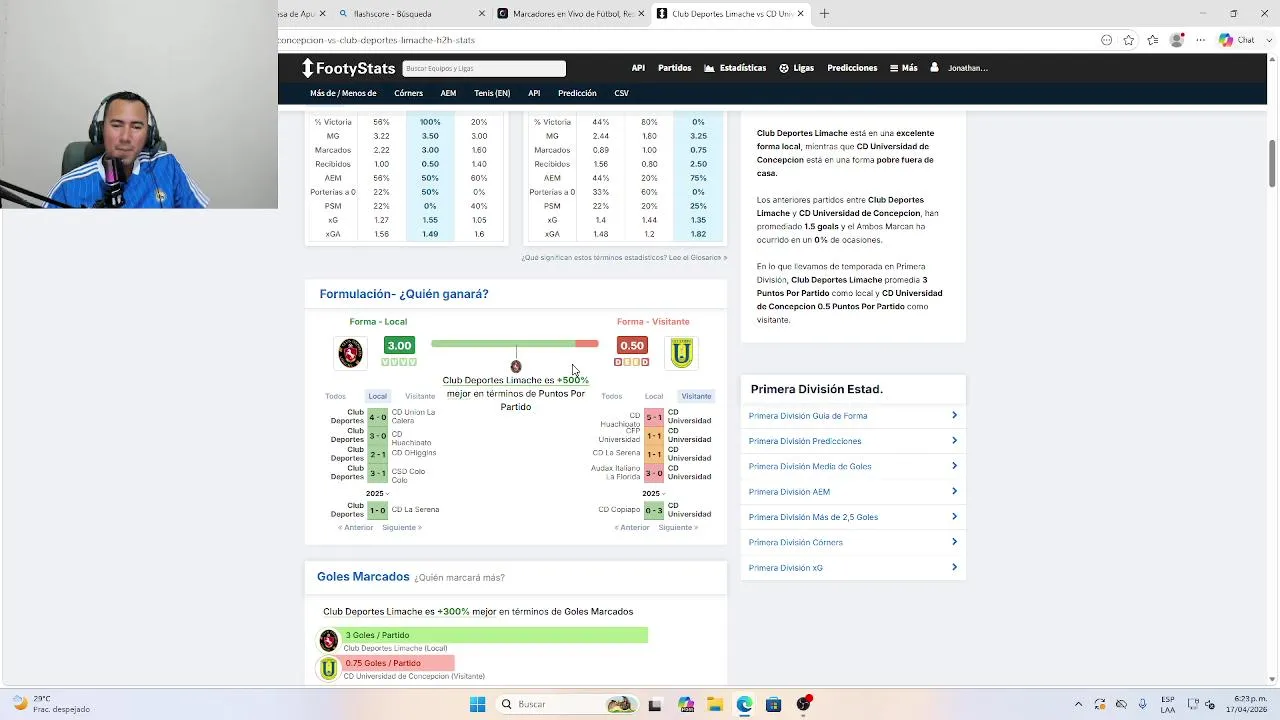The image size is (1280, 720).
Task: Select Visitante filter under Forma Visitante
Action: click(696, 396)
